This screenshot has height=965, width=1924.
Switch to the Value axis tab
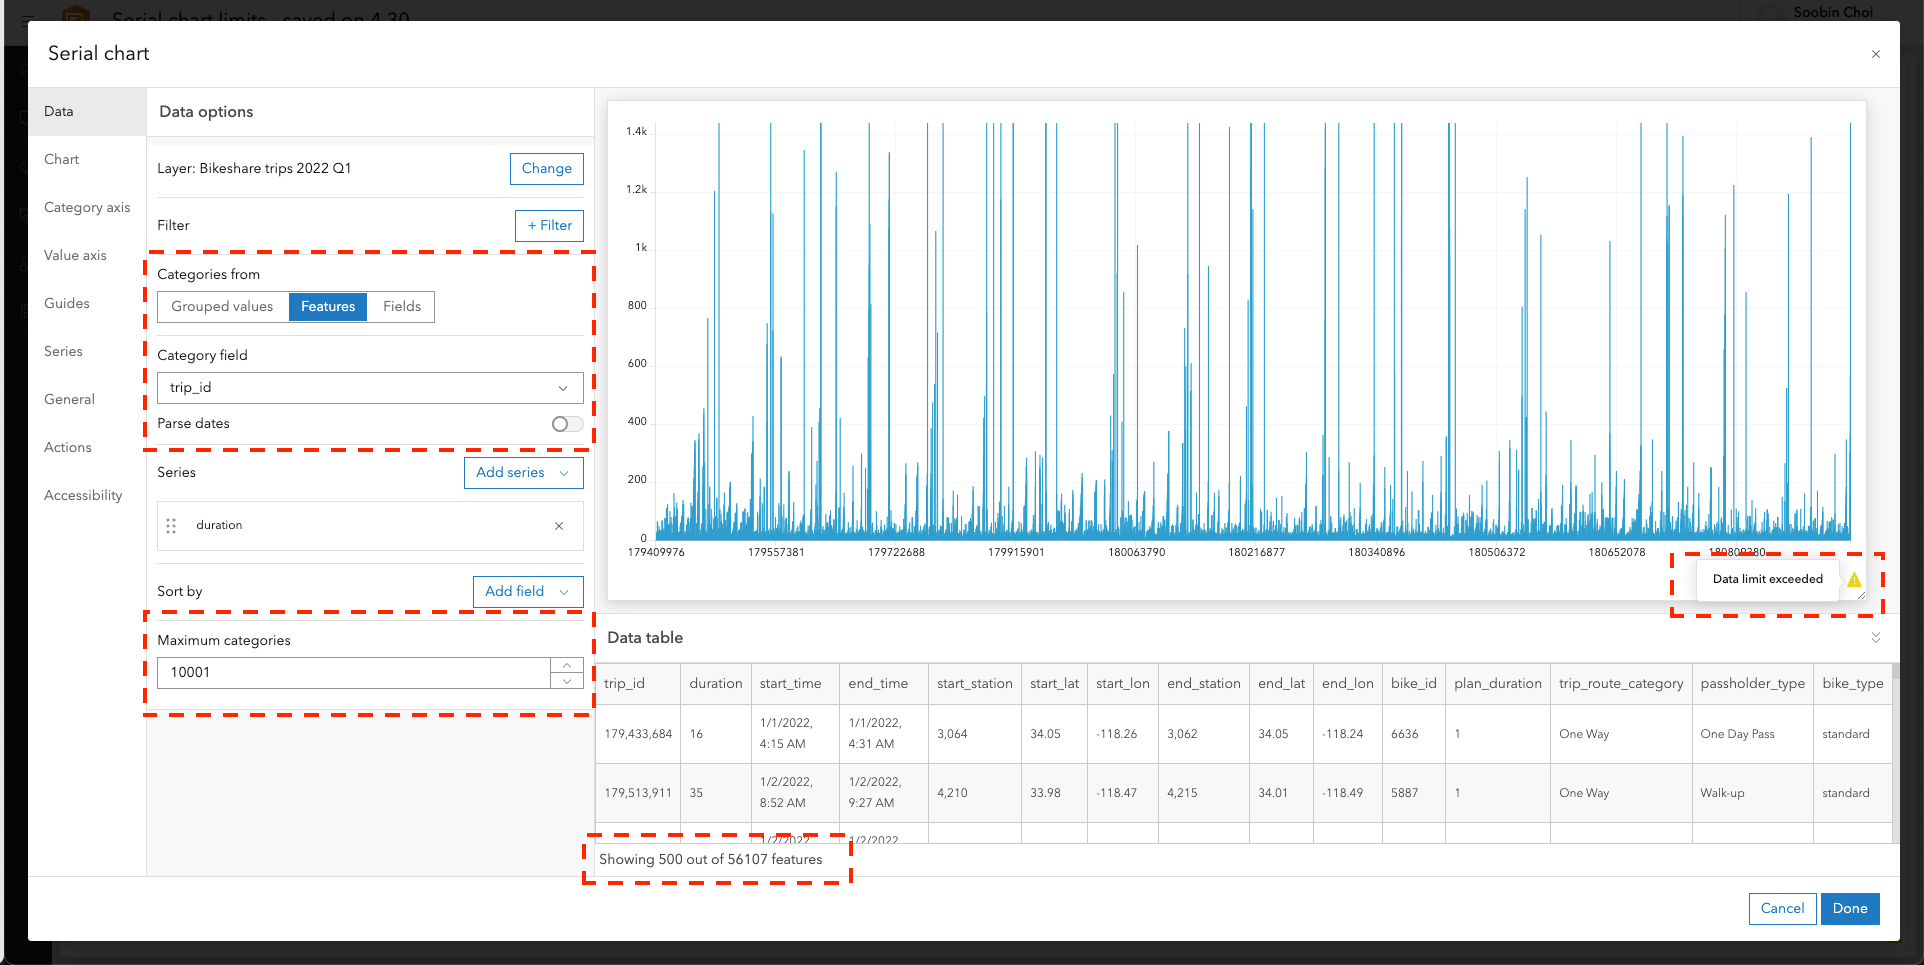[74, 255]
